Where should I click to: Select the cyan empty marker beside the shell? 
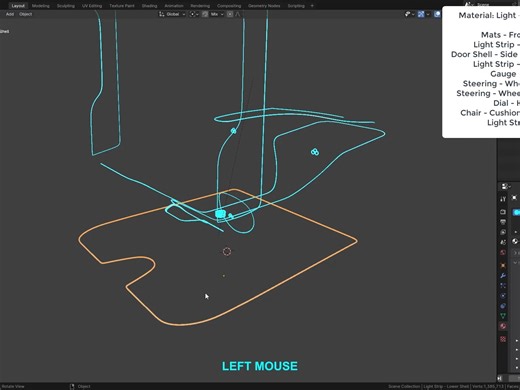click(315, 152)
